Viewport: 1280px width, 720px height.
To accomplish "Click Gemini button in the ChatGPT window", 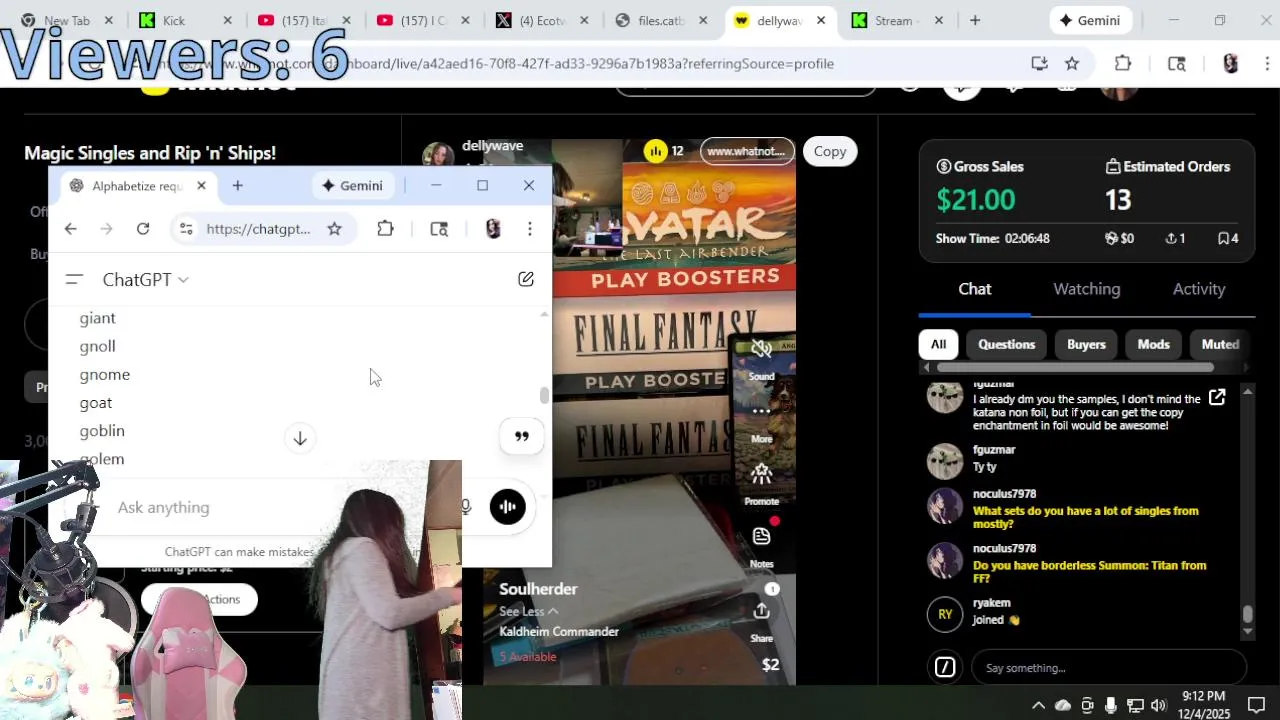I will [352, 185].
